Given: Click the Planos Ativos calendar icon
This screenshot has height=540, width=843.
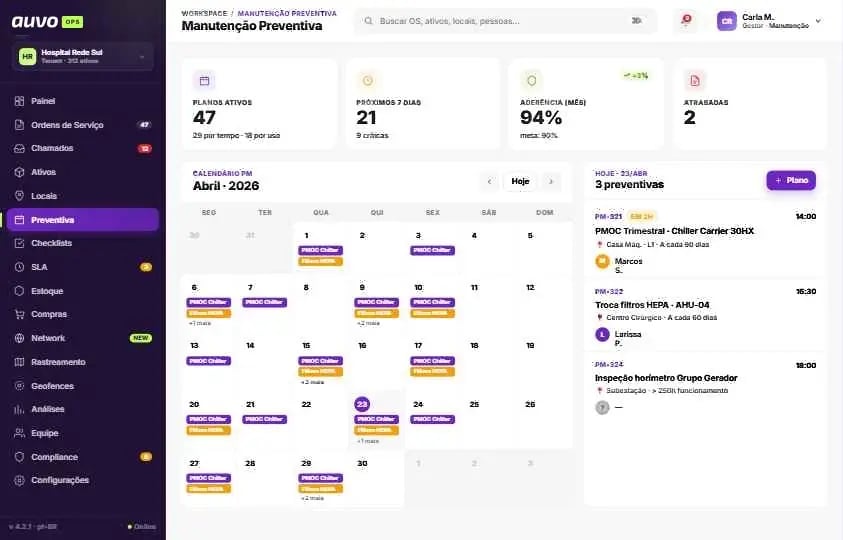Looking at the screenshot, I should pyautogui.click(x=204, y=81).
